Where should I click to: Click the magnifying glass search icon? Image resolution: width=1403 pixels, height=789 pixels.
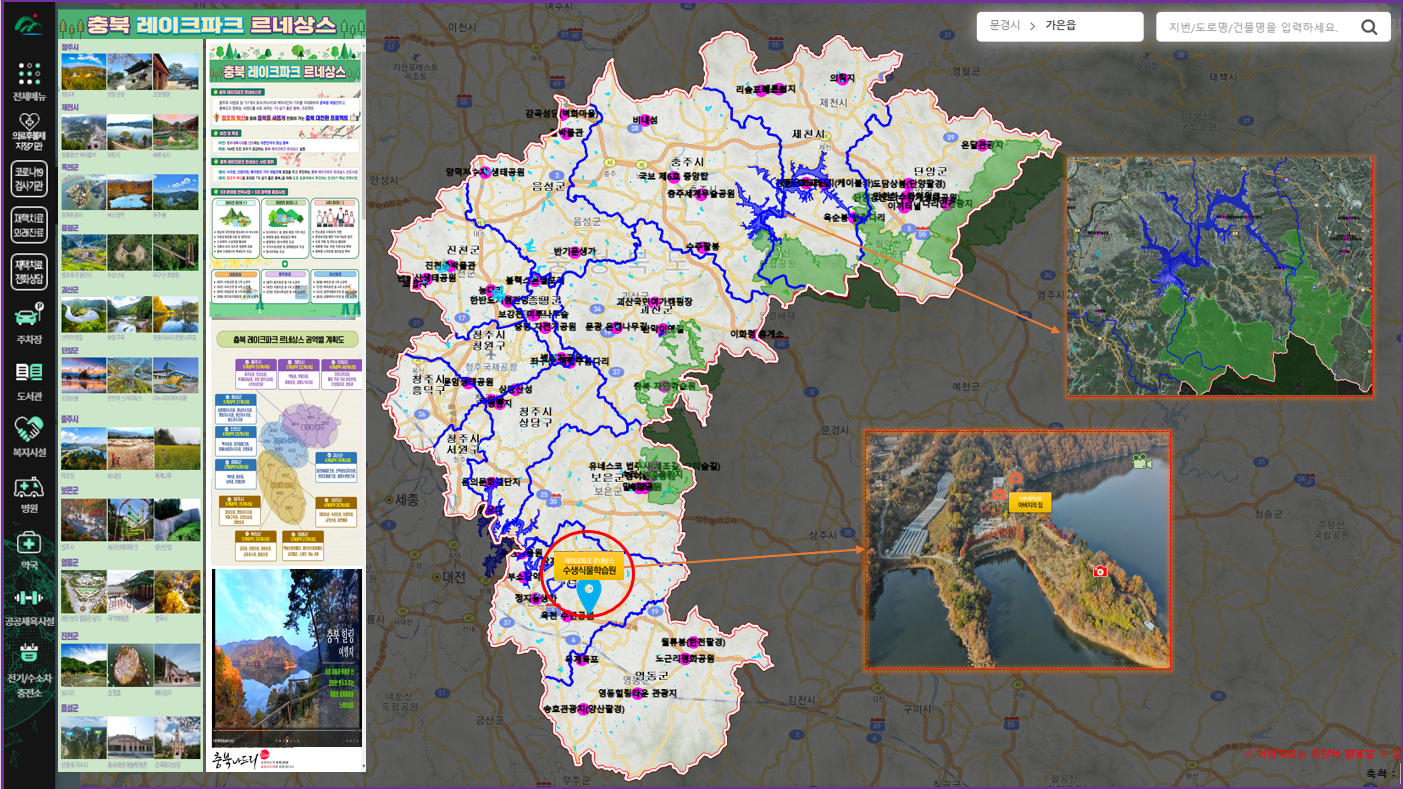pos(1369,28)
